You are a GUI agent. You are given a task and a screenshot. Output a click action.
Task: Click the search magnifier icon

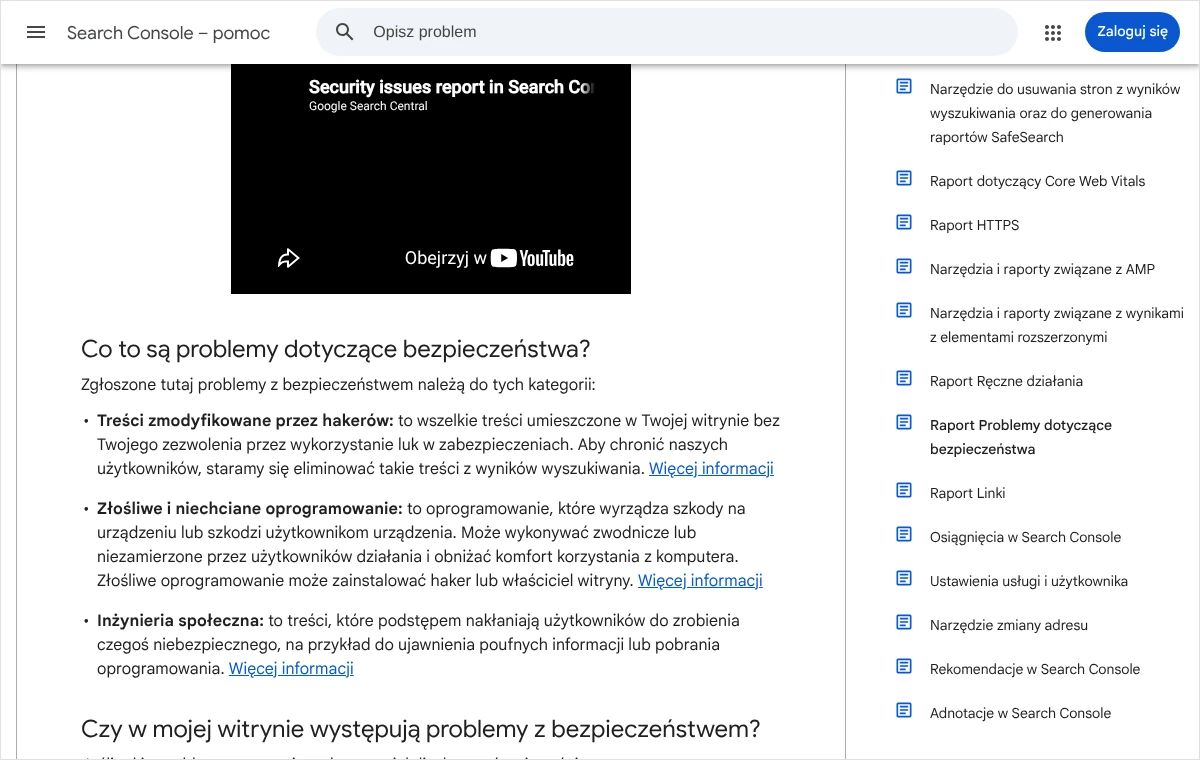tap(345, 32)
